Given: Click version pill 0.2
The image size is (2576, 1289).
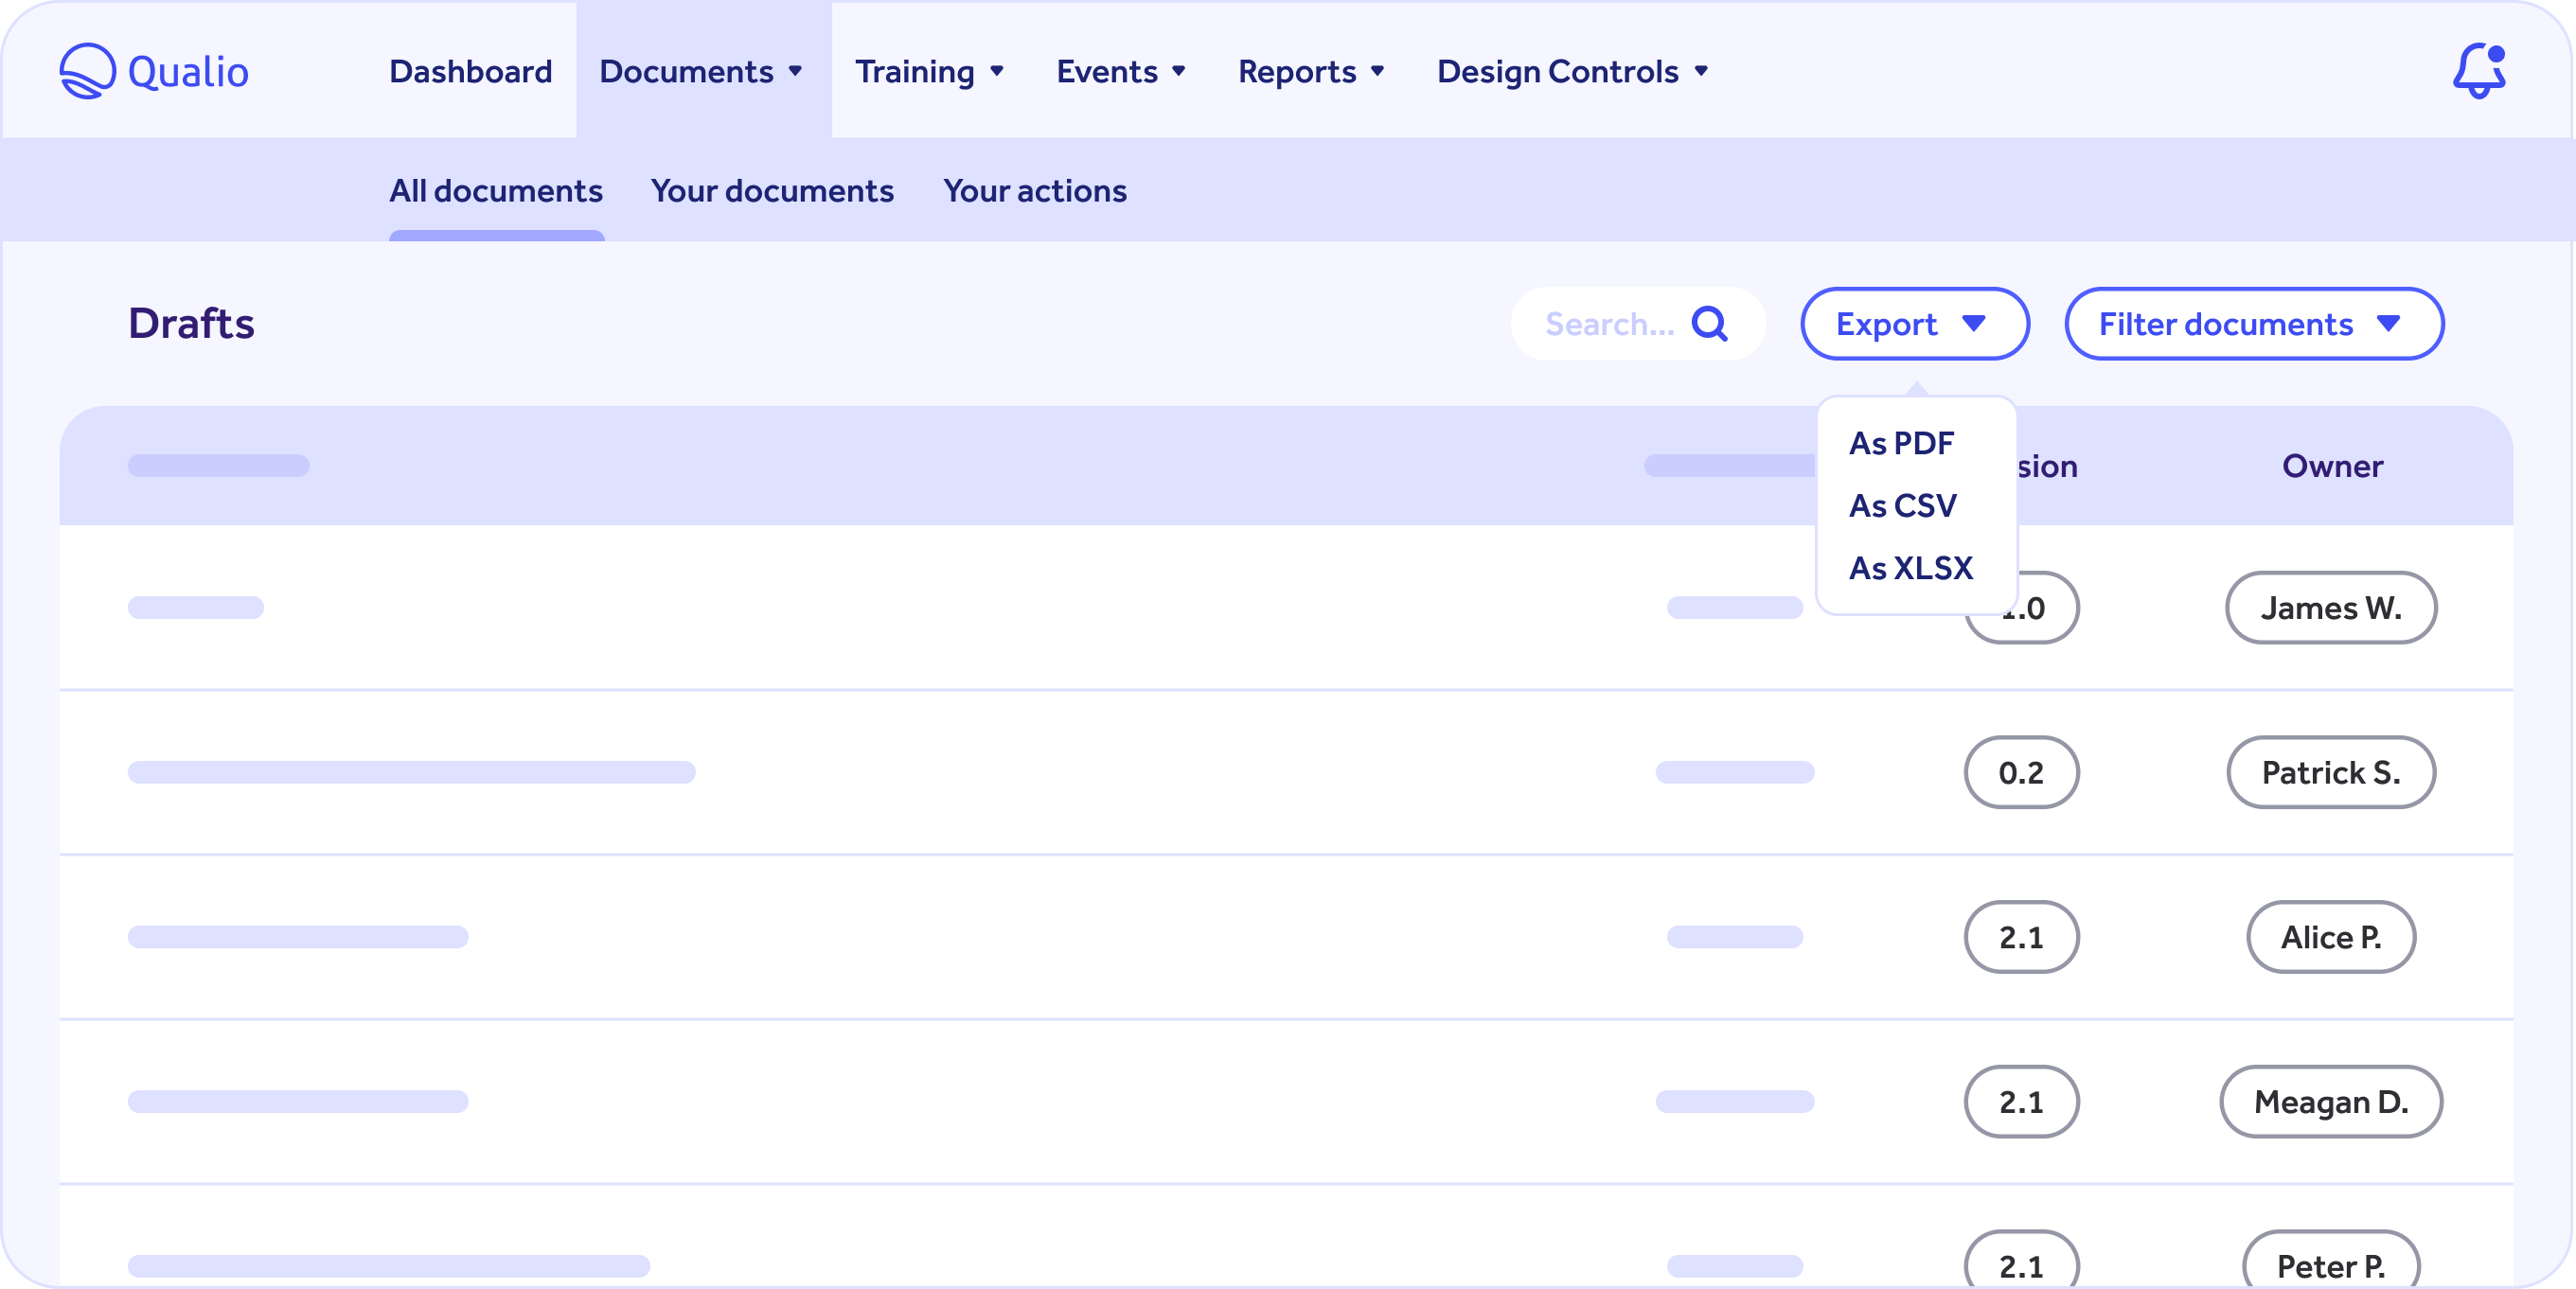Looking at the screenshot, I should [x=2021, y=772].
